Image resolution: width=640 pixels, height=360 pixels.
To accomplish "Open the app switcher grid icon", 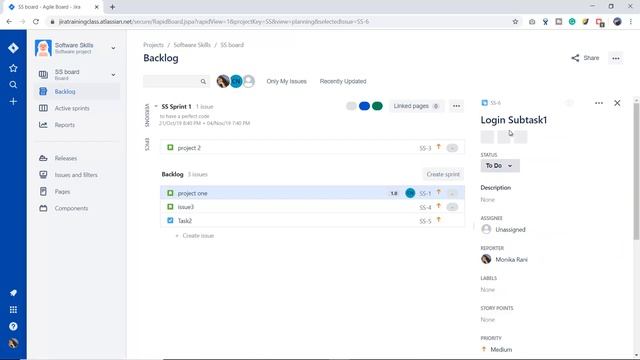I will click(13, 310).
